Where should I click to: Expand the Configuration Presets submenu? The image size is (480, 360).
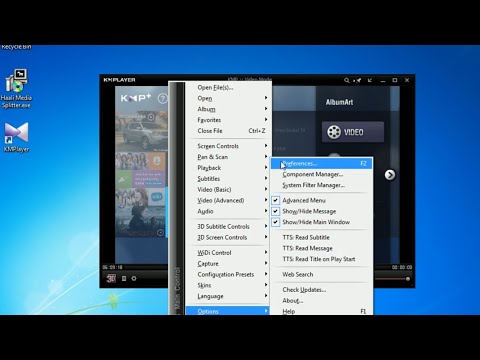229,274
